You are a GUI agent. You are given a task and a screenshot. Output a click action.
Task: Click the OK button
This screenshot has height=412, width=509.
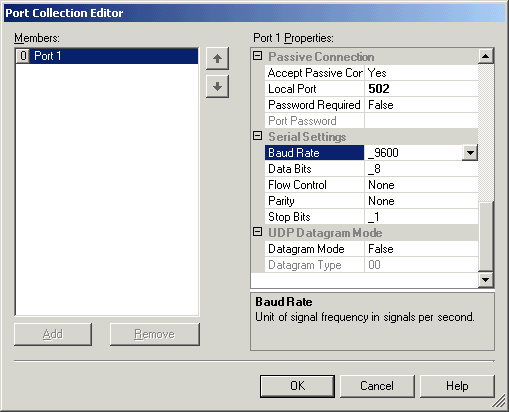coord(297,386)
